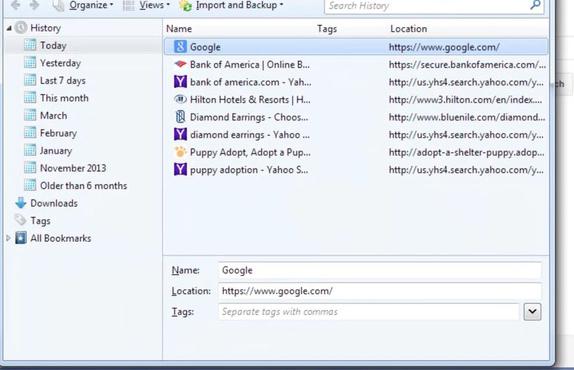The height and width of the screenshot is (370, 574).
Task: Click the www3.hilton.com location cell
Action: tap(466, 100)
